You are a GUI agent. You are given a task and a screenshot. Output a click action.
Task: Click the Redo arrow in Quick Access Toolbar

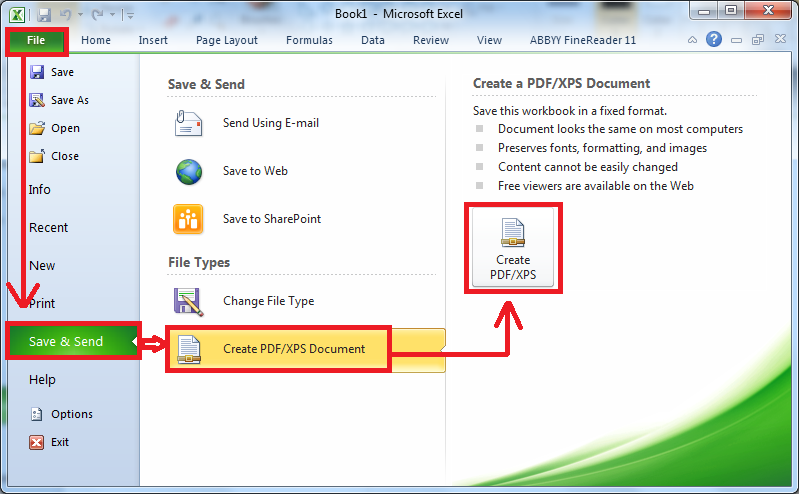(x=97, y=15)
